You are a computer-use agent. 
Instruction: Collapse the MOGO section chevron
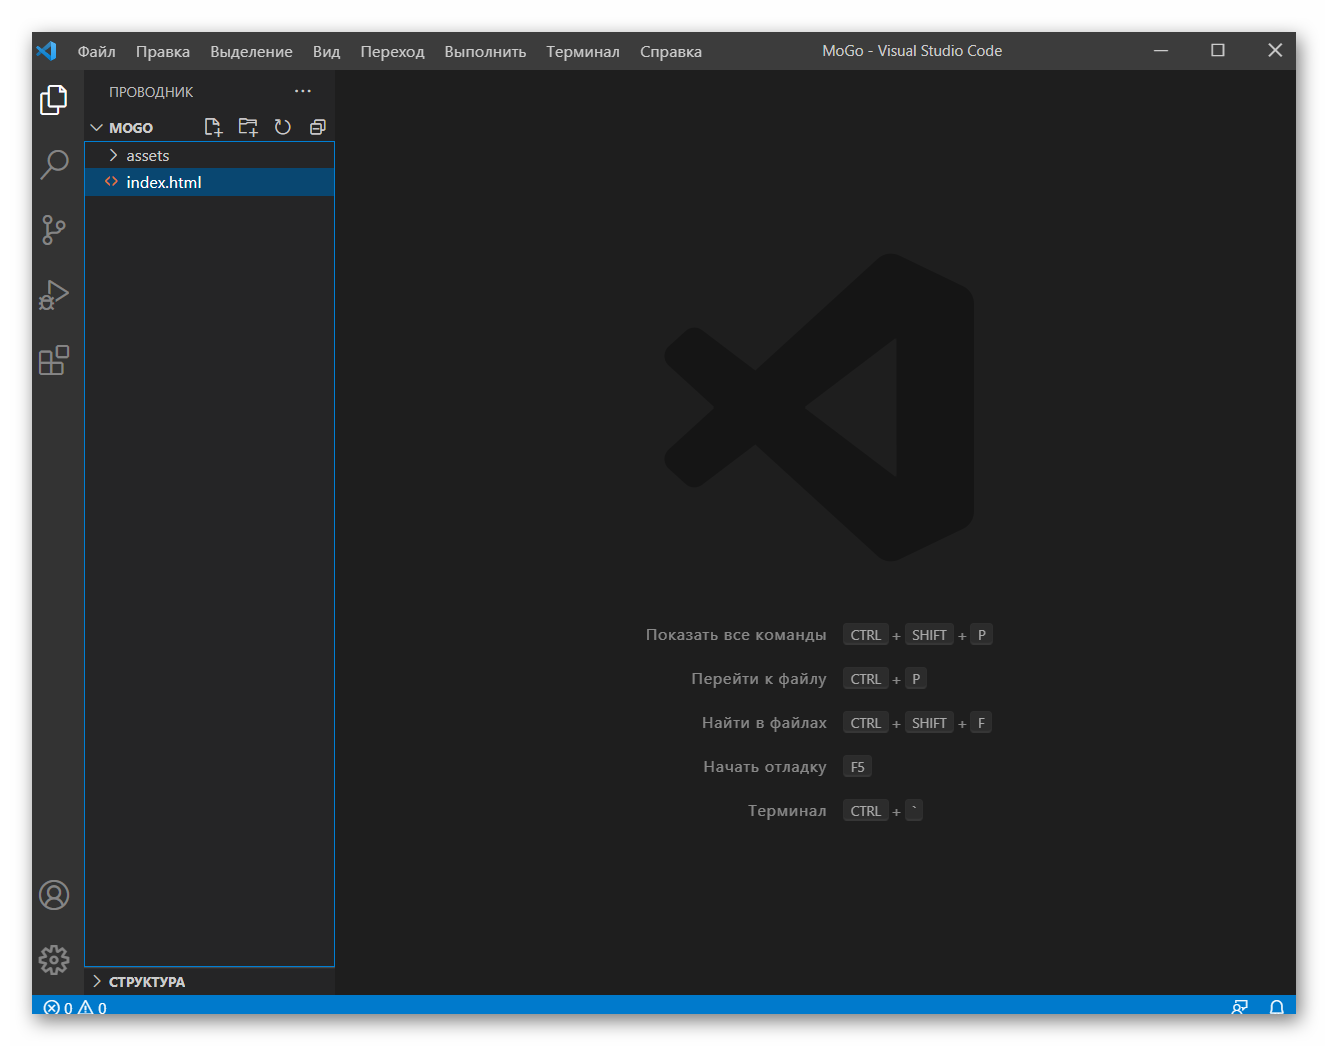pyautogui.click(x=97, y=128)
